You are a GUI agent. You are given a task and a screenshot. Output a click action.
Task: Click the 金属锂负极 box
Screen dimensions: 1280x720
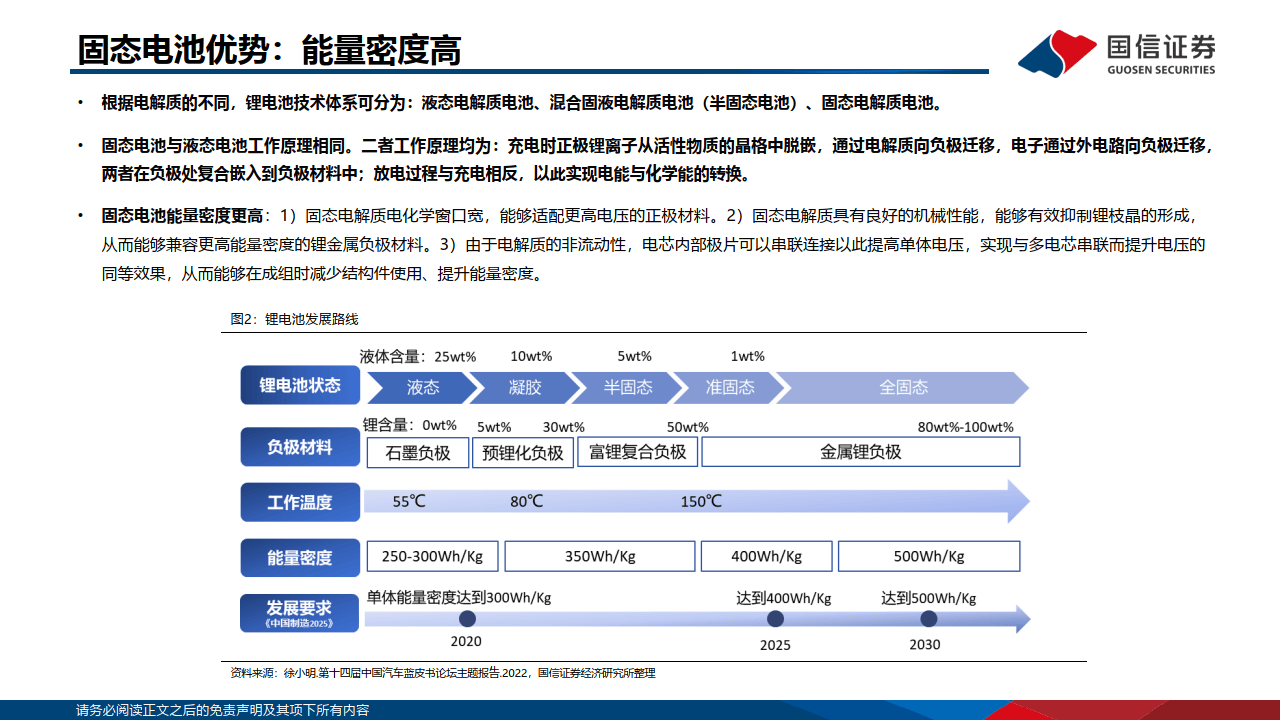[x=860, y=452]
